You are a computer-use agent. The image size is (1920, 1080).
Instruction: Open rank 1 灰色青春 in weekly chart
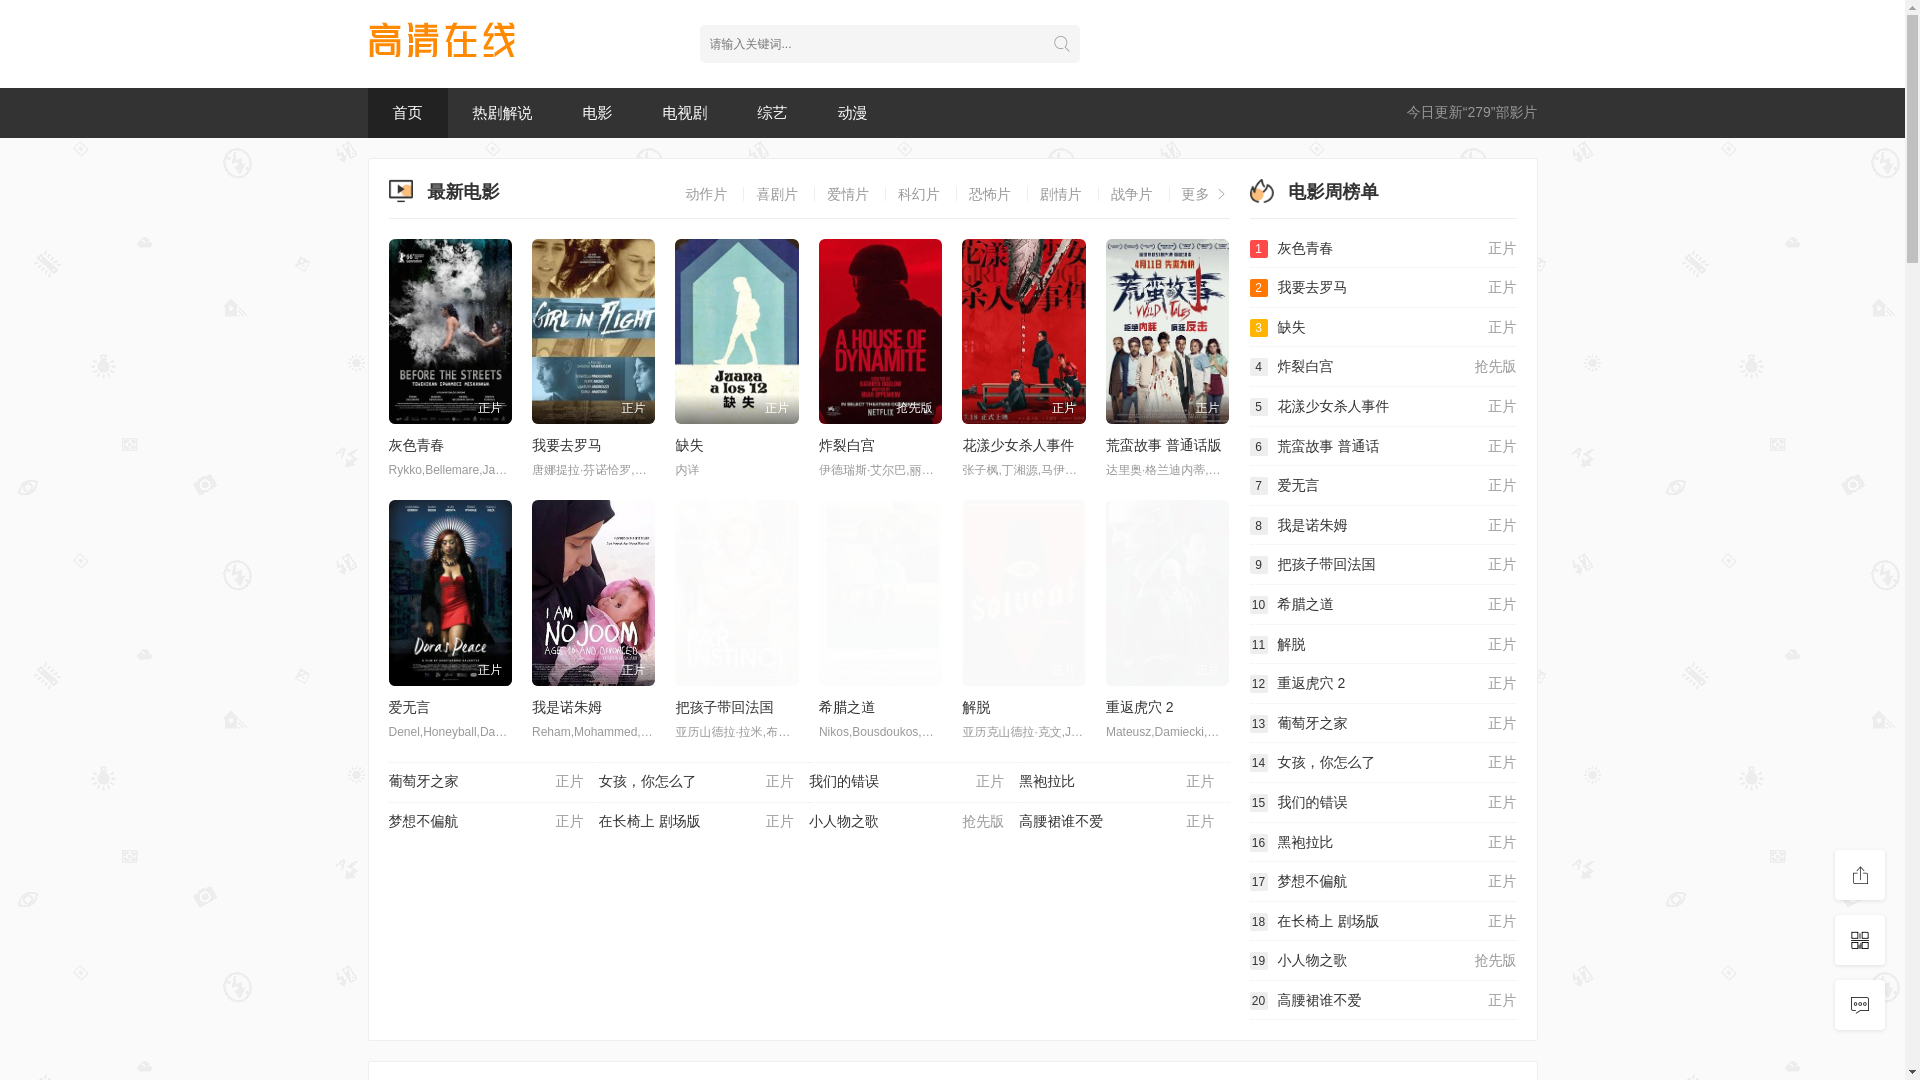click(1383, 248)
